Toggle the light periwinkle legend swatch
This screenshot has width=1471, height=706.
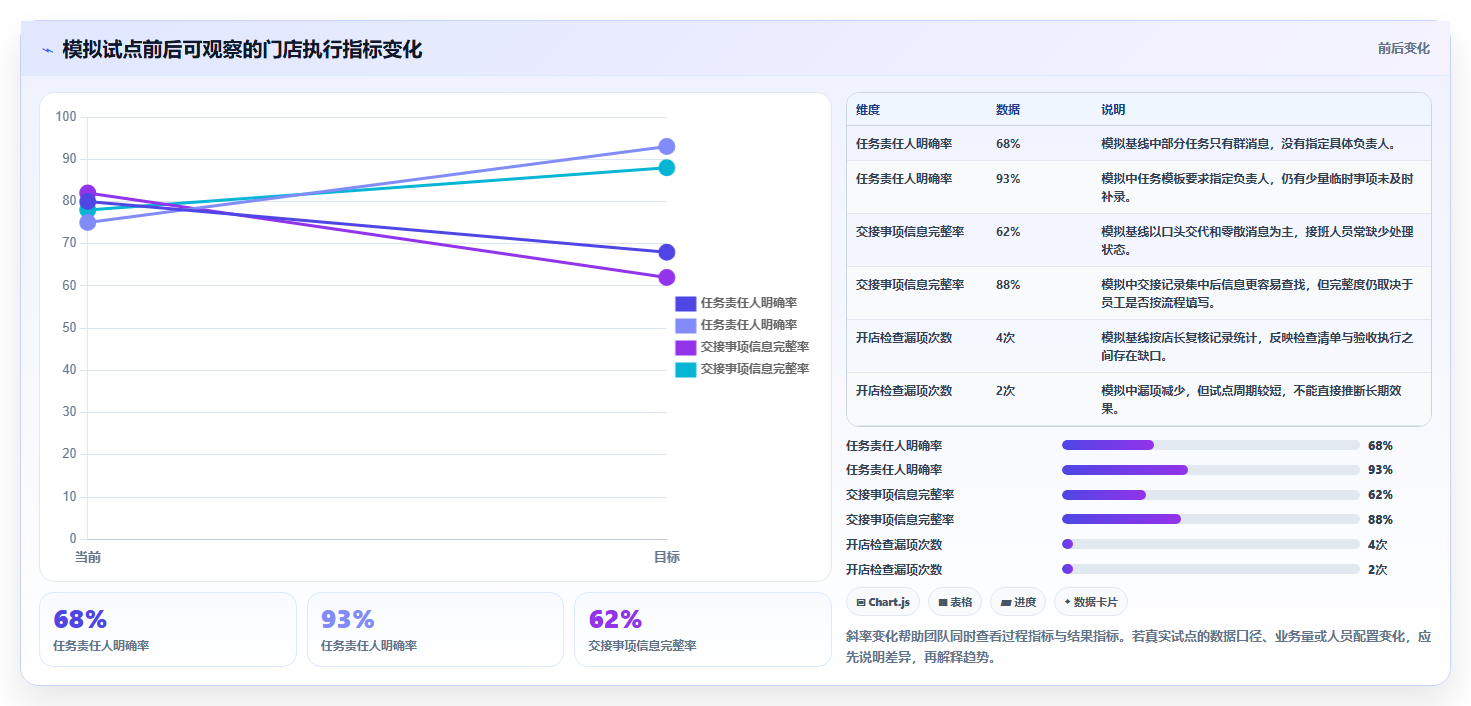pos(685,325)
